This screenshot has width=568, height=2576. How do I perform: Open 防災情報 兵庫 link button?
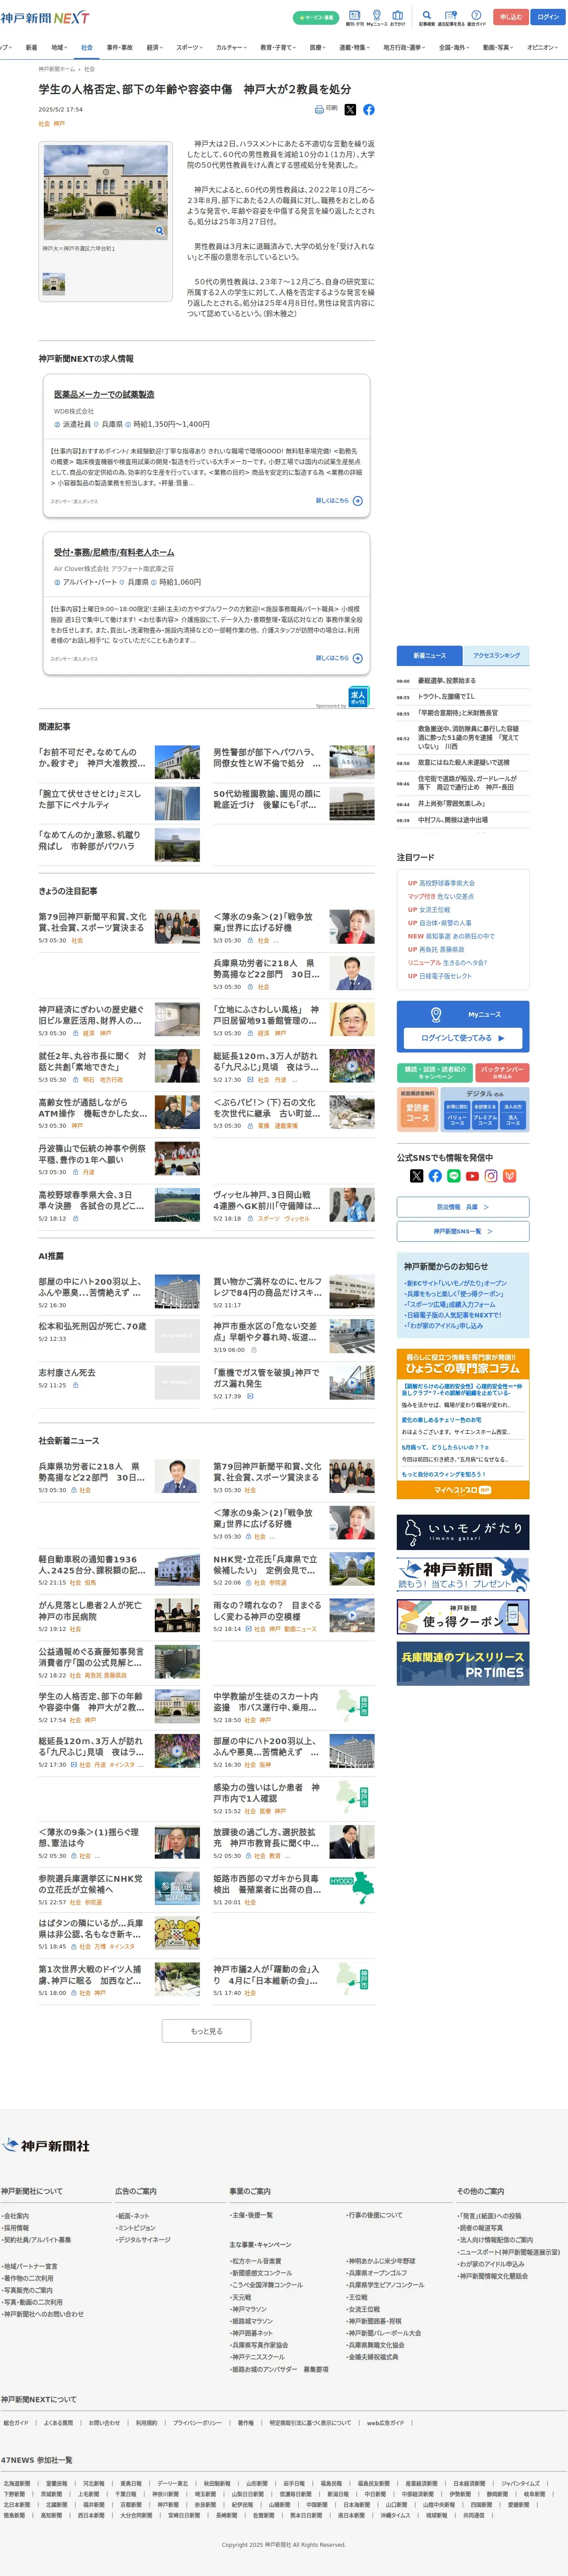click(463, 1207)
